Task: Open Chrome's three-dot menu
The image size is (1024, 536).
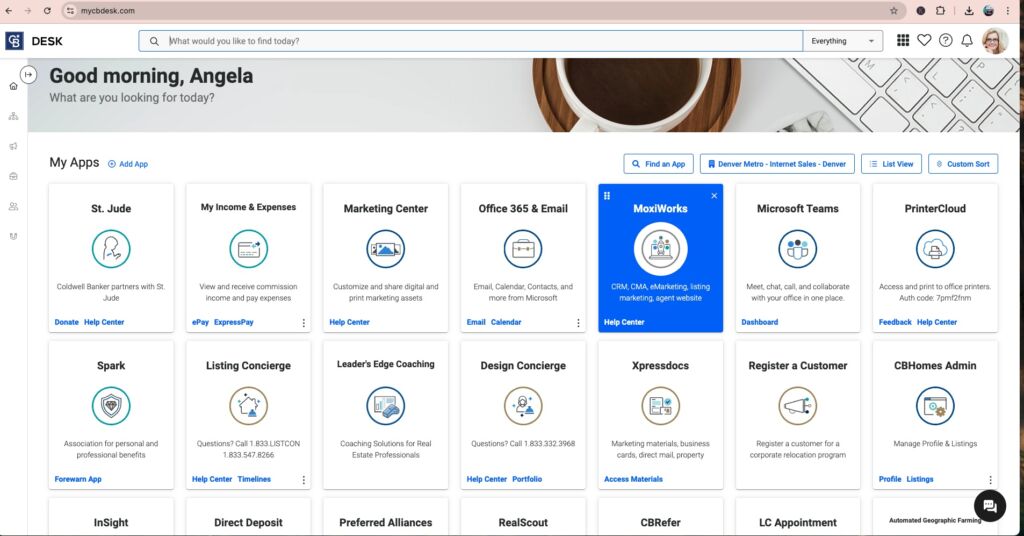Action: (x=1009, y=10)
